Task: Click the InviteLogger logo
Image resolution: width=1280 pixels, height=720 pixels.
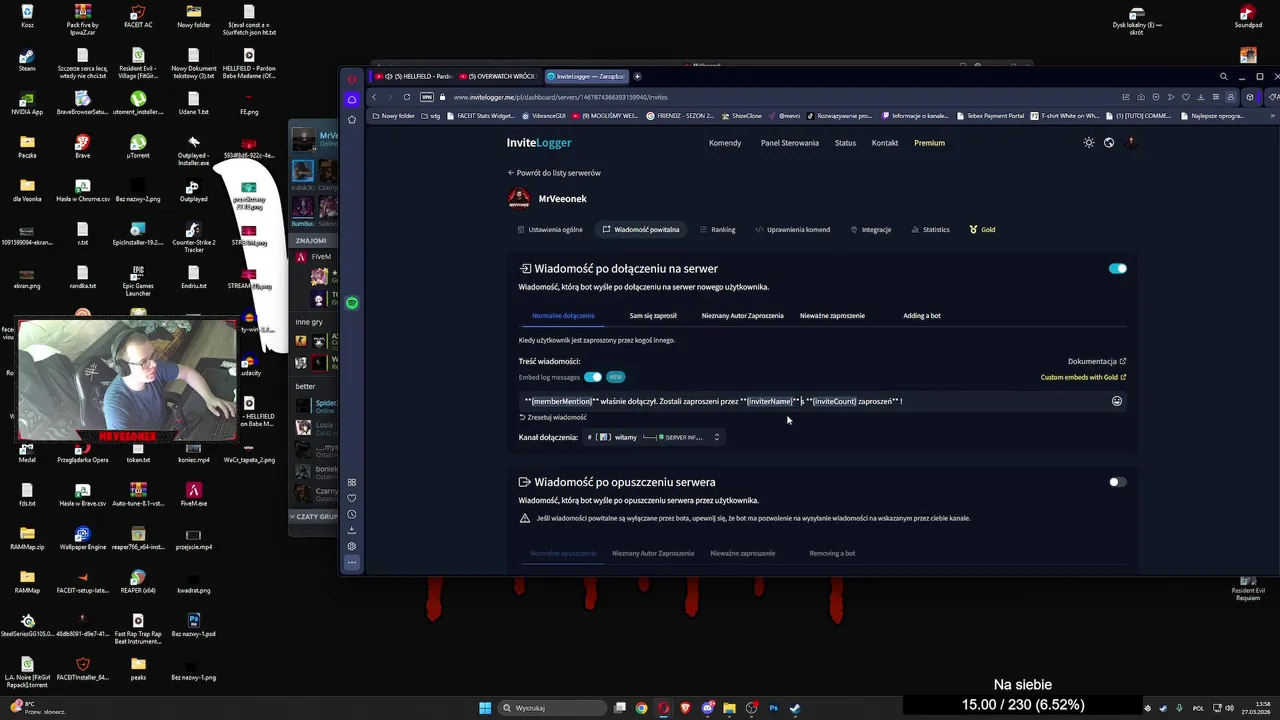Action: pos(539,143)
